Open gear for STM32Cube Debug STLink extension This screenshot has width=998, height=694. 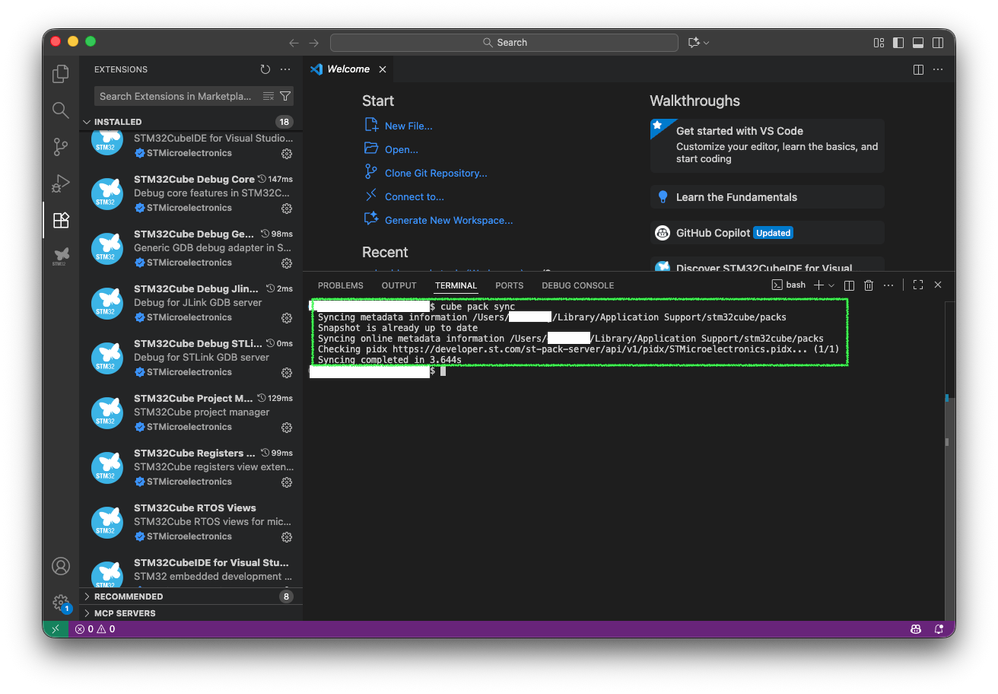pos(287,372)
